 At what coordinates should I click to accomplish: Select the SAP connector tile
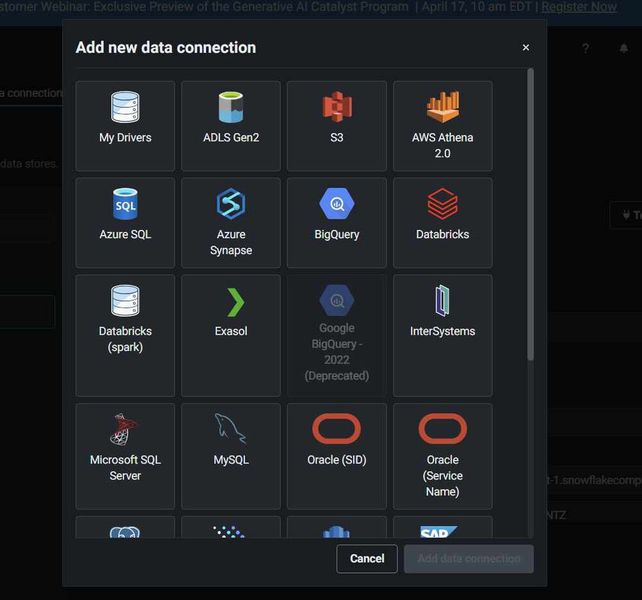[x=443, y=527]
